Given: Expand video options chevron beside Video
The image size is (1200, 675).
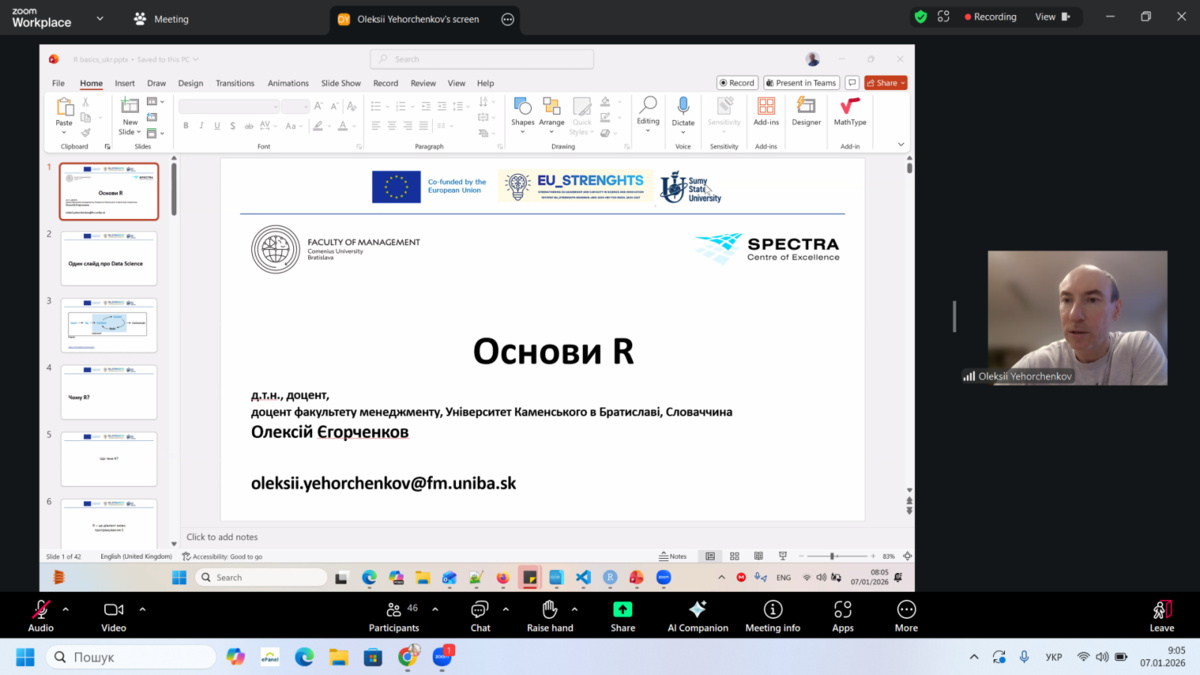Looking at the screenshot, I should pyautogui.click(x=142, y=609).
